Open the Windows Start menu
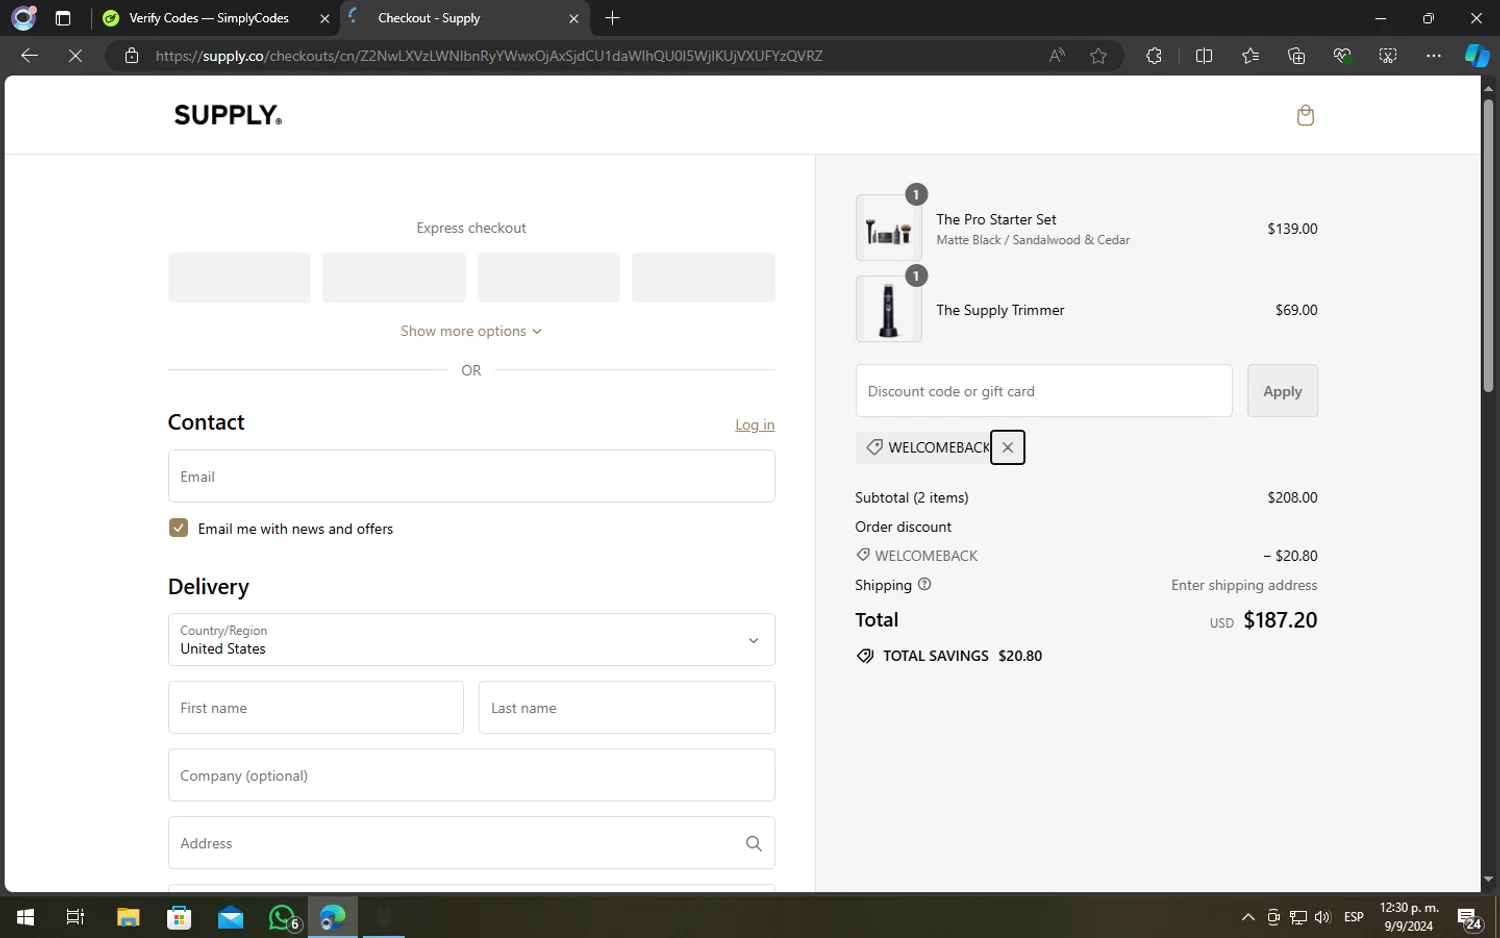Screen dimensions: 1500x938 point(25,917)
